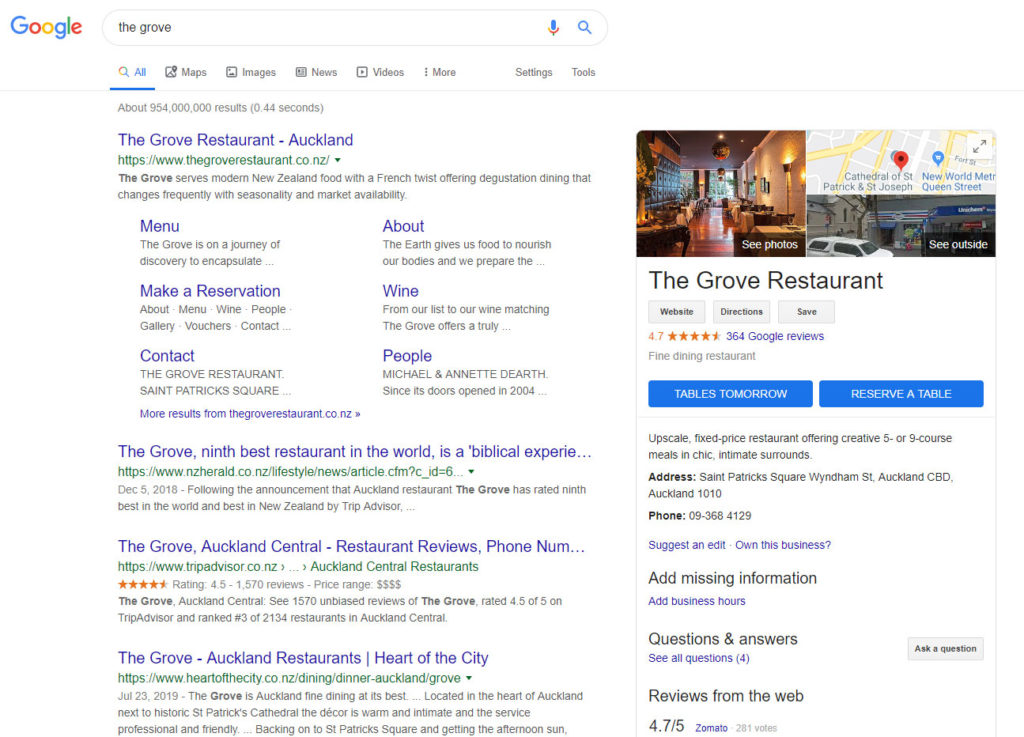Expand dropdown arrow next to nzherald URL

click(x=472, y=471)
